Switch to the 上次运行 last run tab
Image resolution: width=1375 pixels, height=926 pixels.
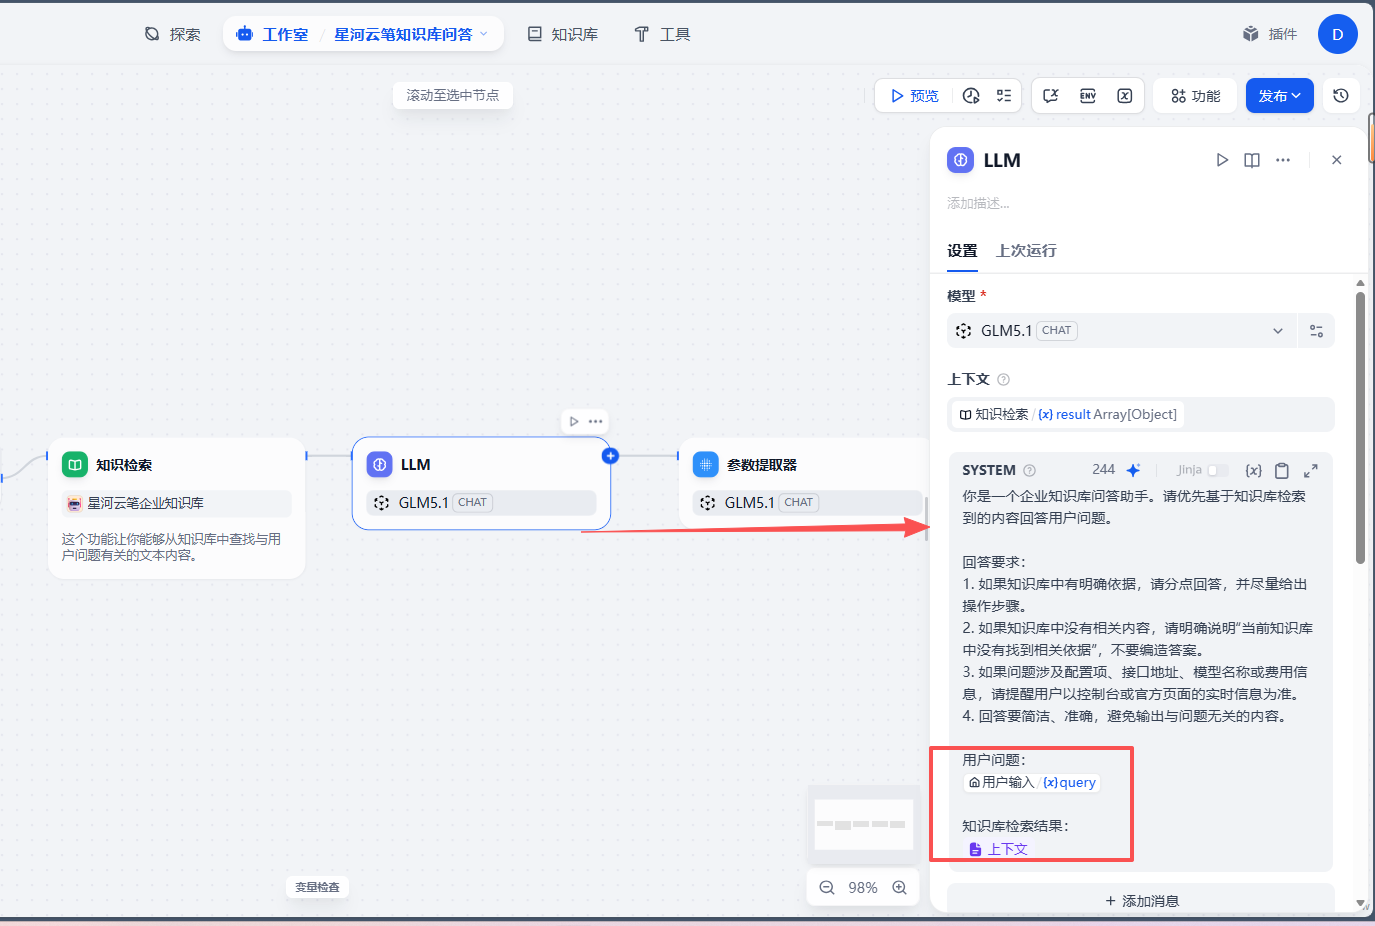[1026, 251]
